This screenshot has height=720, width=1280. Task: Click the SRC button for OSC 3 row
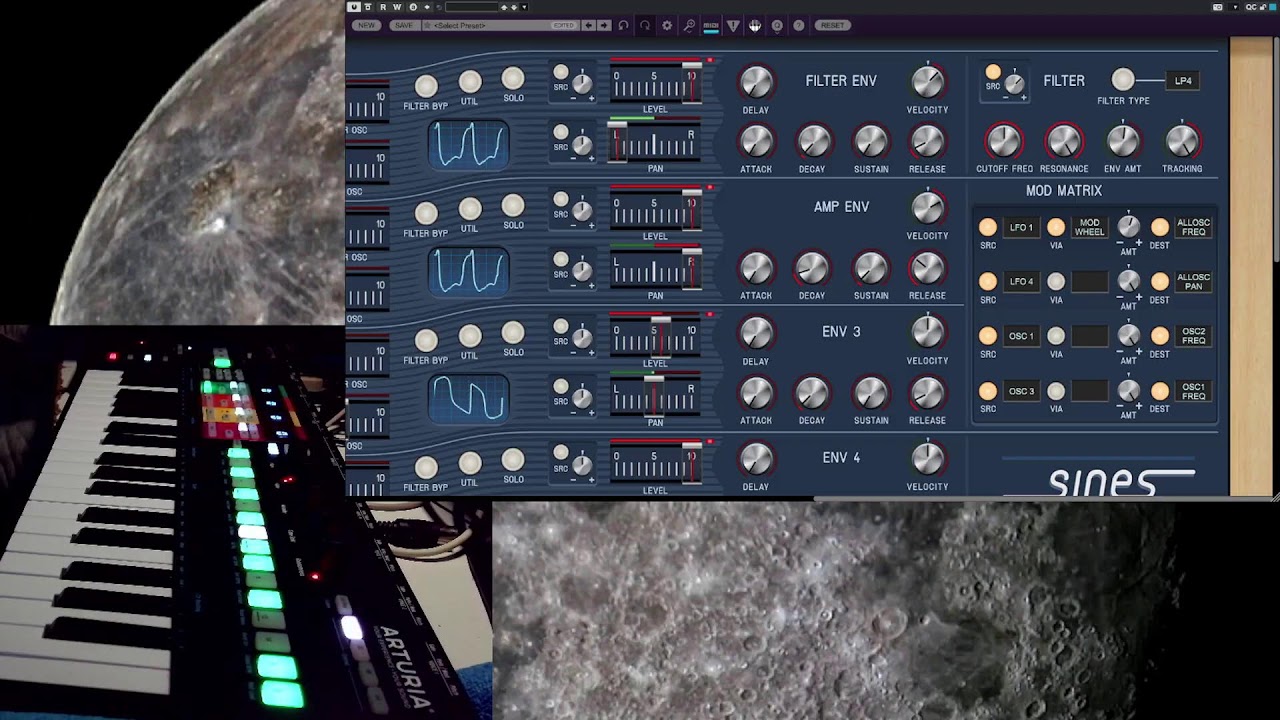pos(988,391)
